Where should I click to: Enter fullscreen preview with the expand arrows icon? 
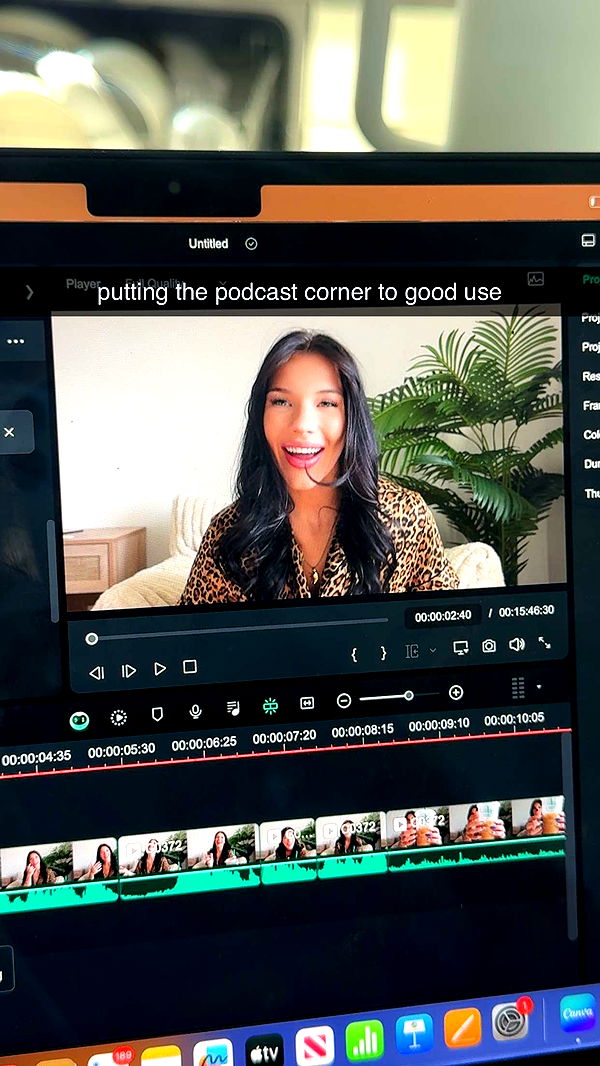(x=545, y=643)
